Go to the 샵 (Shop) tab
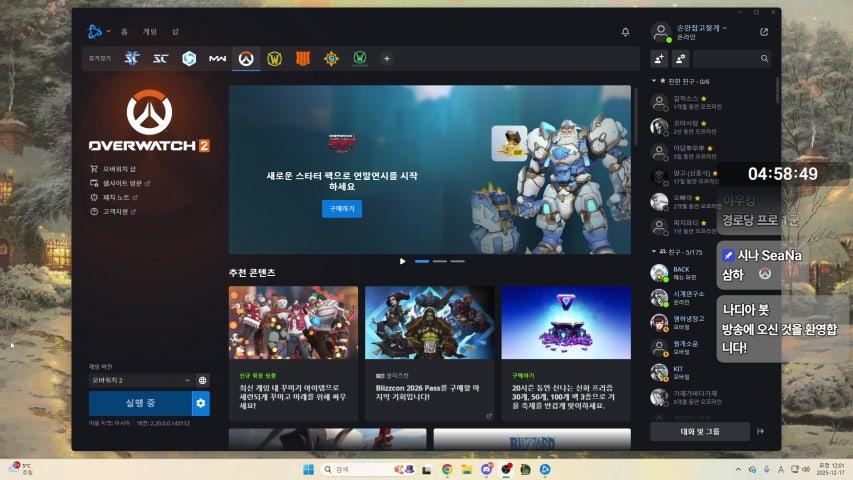Screen dimensions: 853x480 point(175,32)
